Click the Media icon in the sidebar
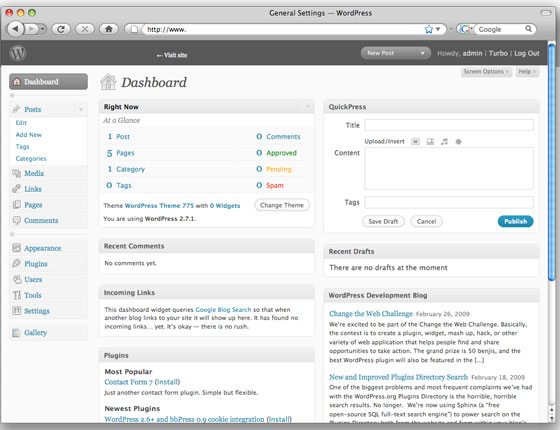The height and width of the screenshot is (430, 560). pyautogui.click(x=17, y=174)
